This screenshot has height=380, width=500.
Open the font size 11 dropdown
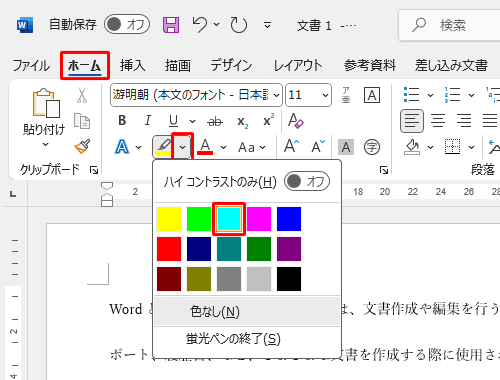(x=325, y=96)
